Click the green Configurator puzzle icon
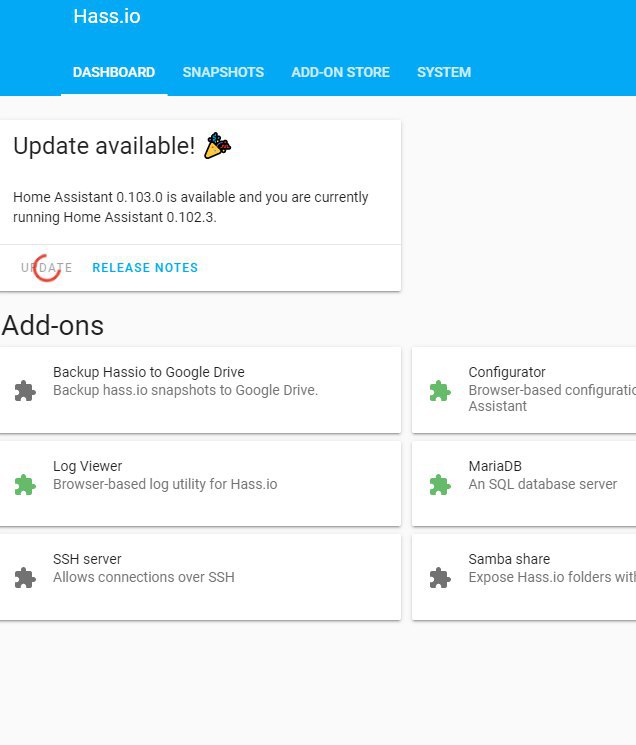The width and height of the screenshot is (636, 745). pyautogui.click(x=440, y=391)
